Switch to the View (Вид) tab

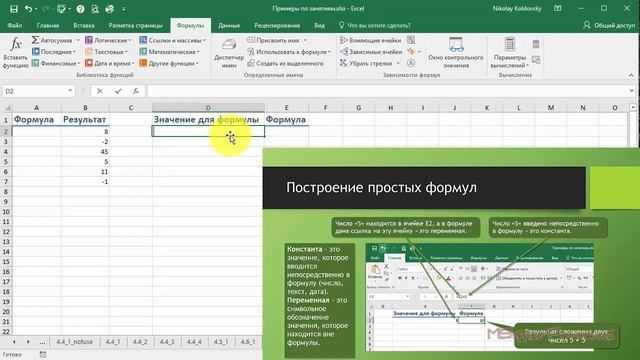coord(319,25)
